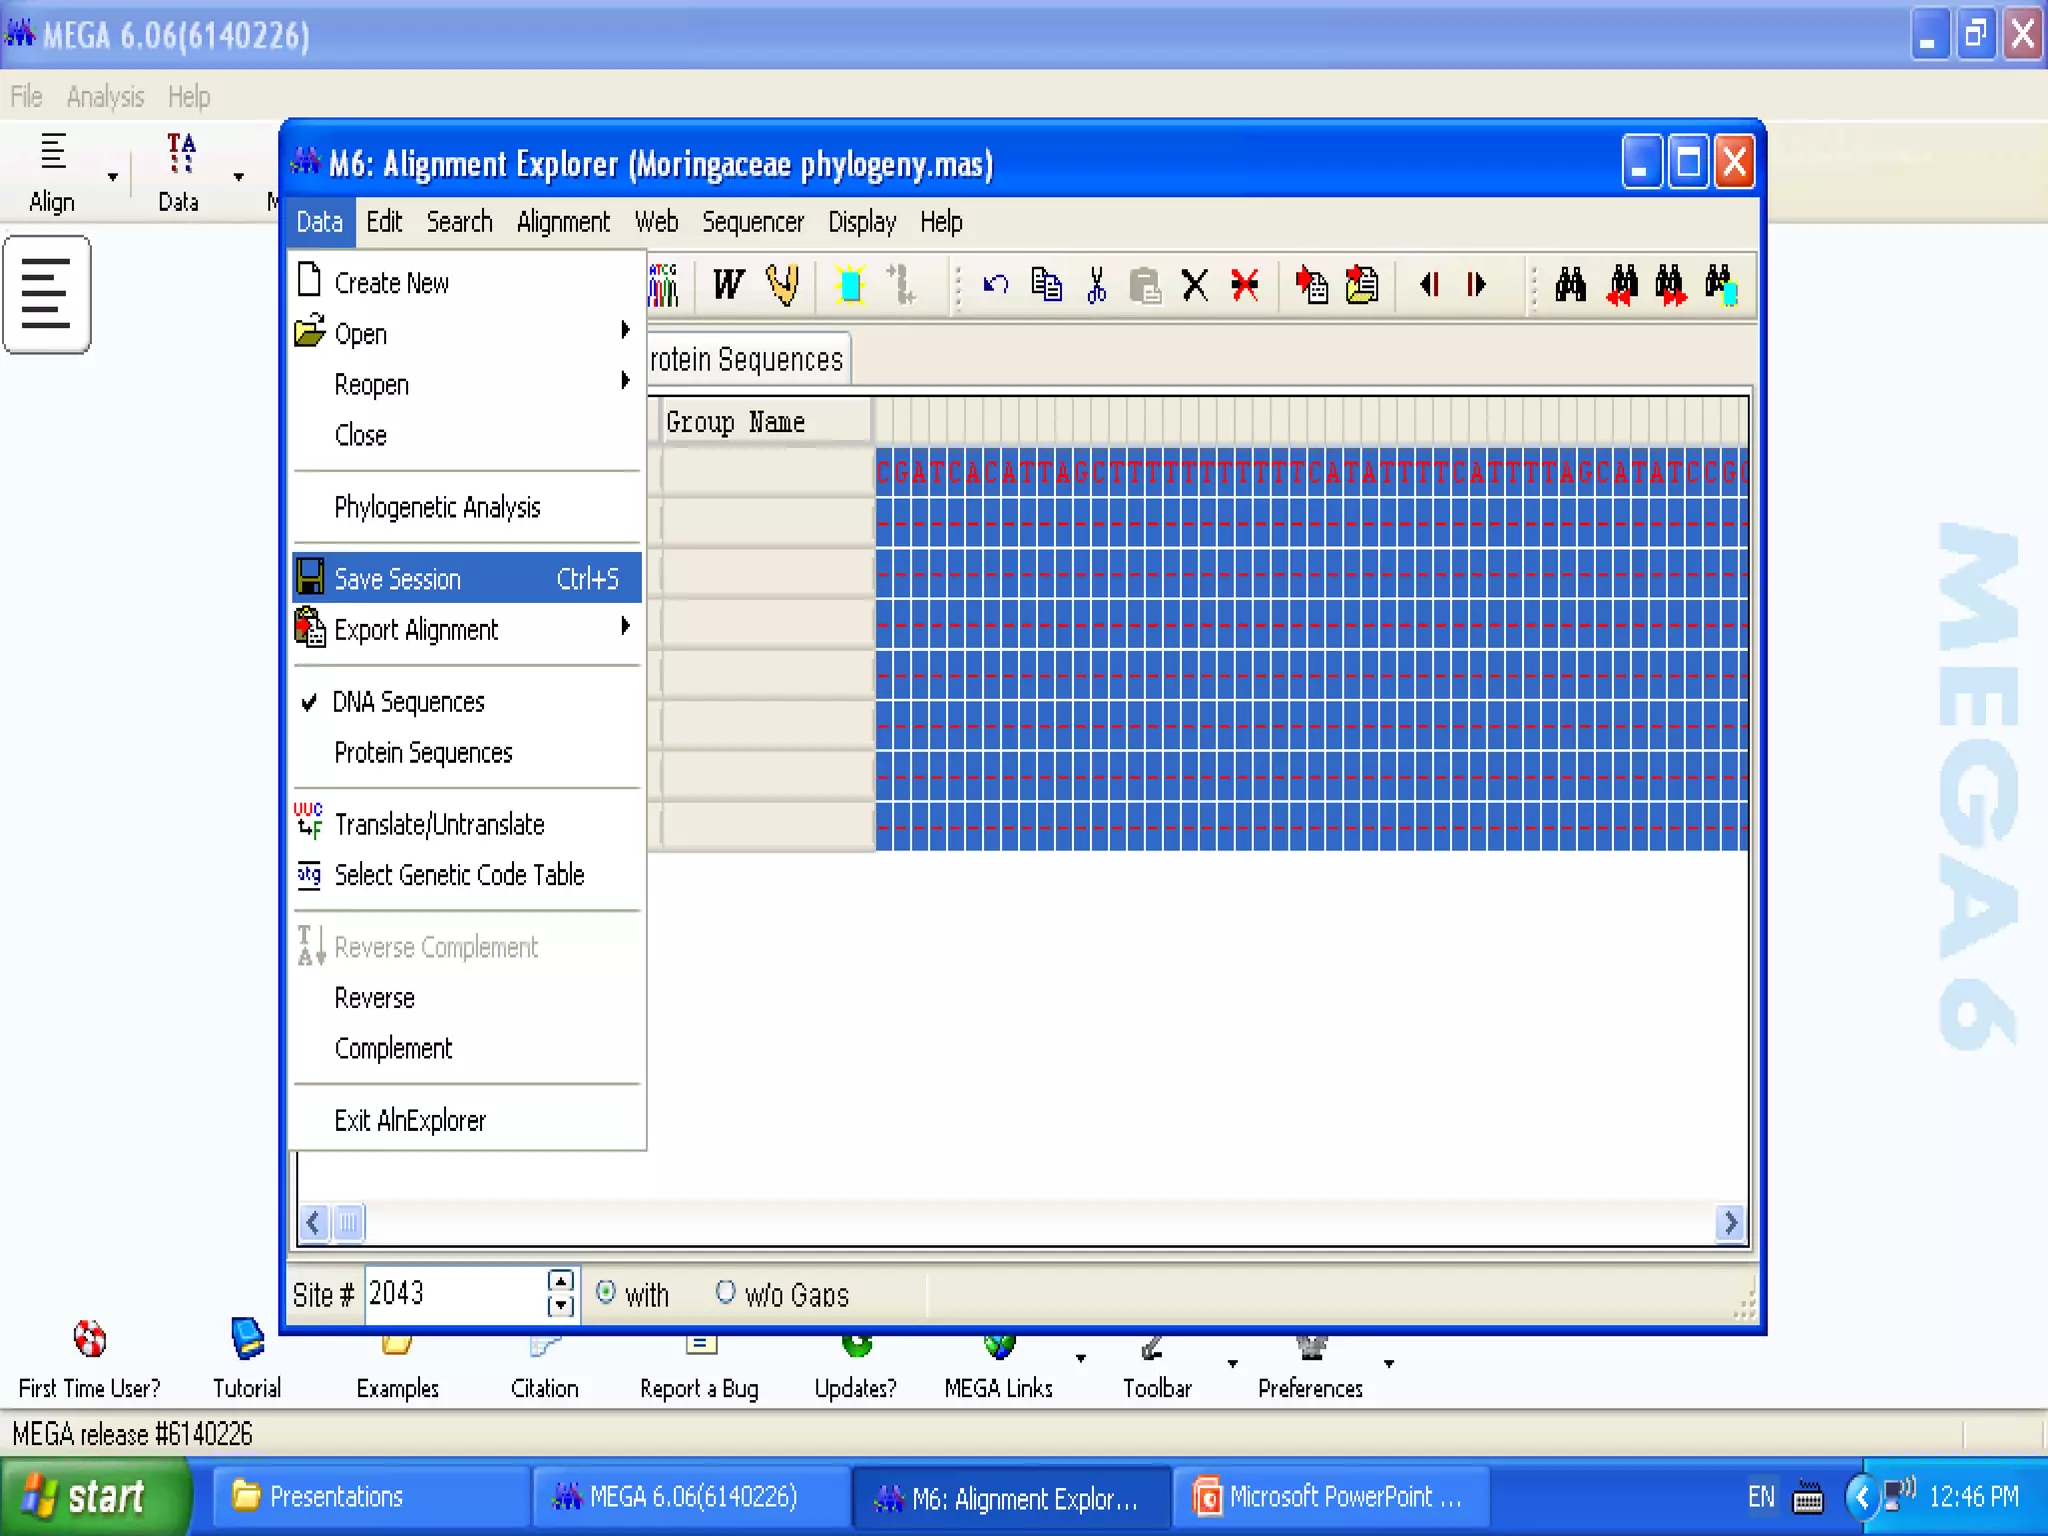Screen dimensions: 2048x1536
Task: Click the find previous binoculars icon
Action: coord(1622,285)
